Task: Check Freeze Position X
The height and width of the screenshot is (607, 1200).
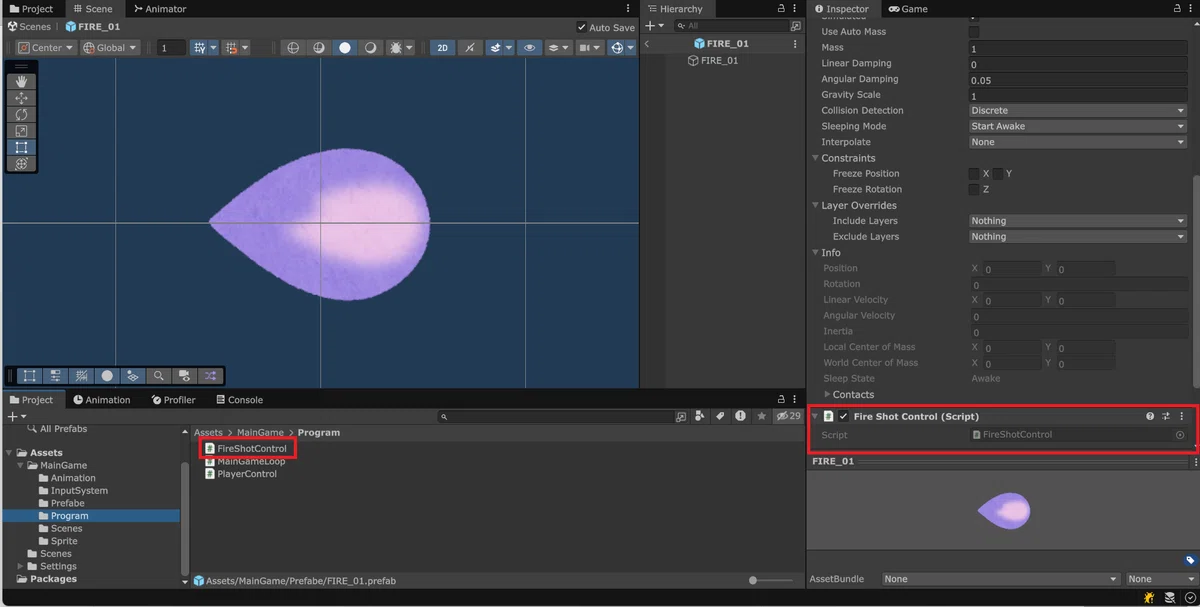Action: tap(974, 173)
